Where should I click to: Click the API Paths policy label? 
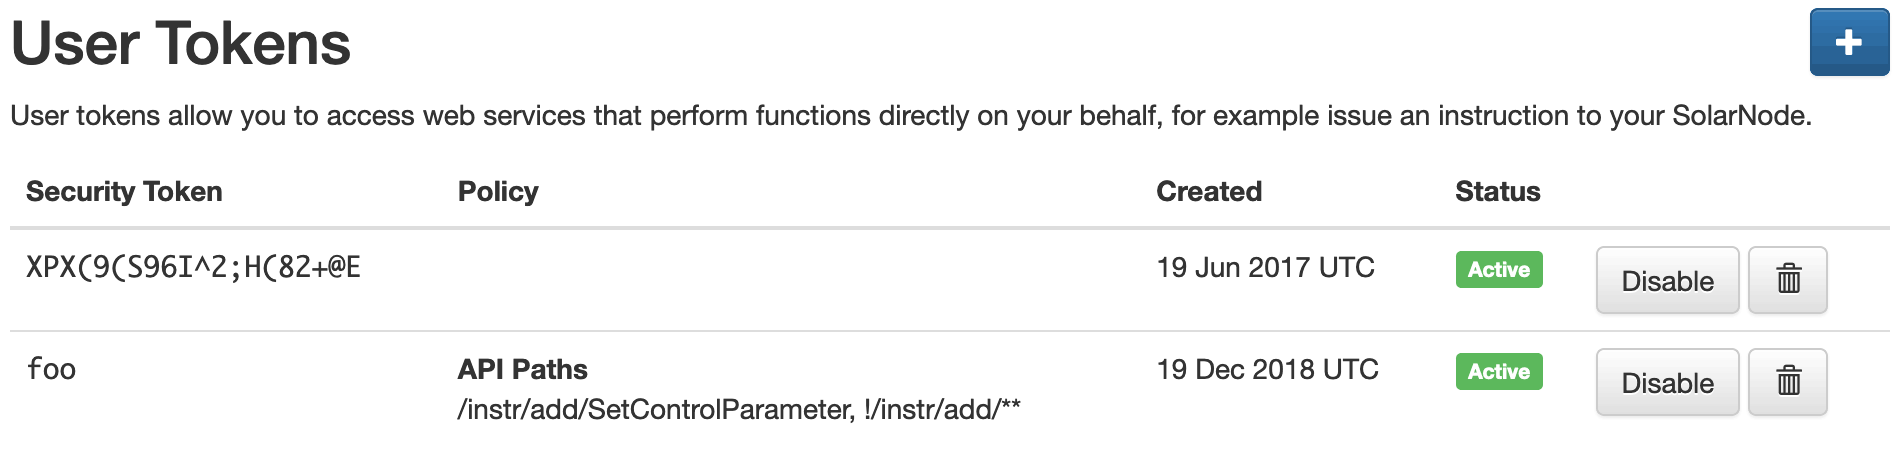pos(523,369)
